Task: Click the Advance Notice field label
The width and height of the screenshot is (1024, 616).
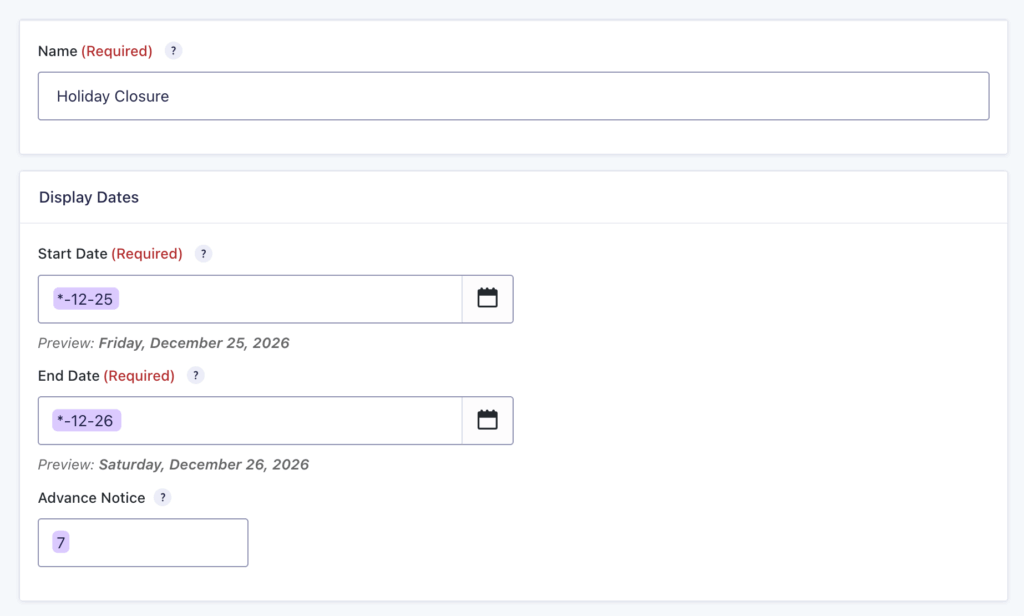Action: [x=90, y=497]
